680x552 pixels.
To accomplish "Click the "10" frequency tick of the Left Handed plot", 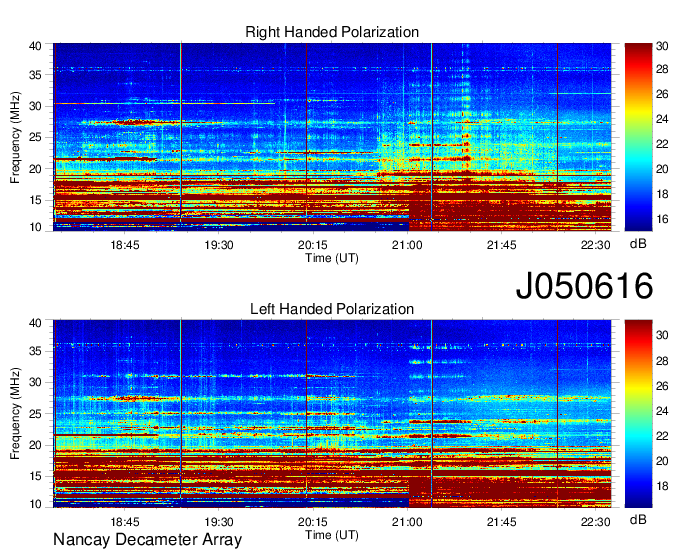I will click(x=35, y=504).
